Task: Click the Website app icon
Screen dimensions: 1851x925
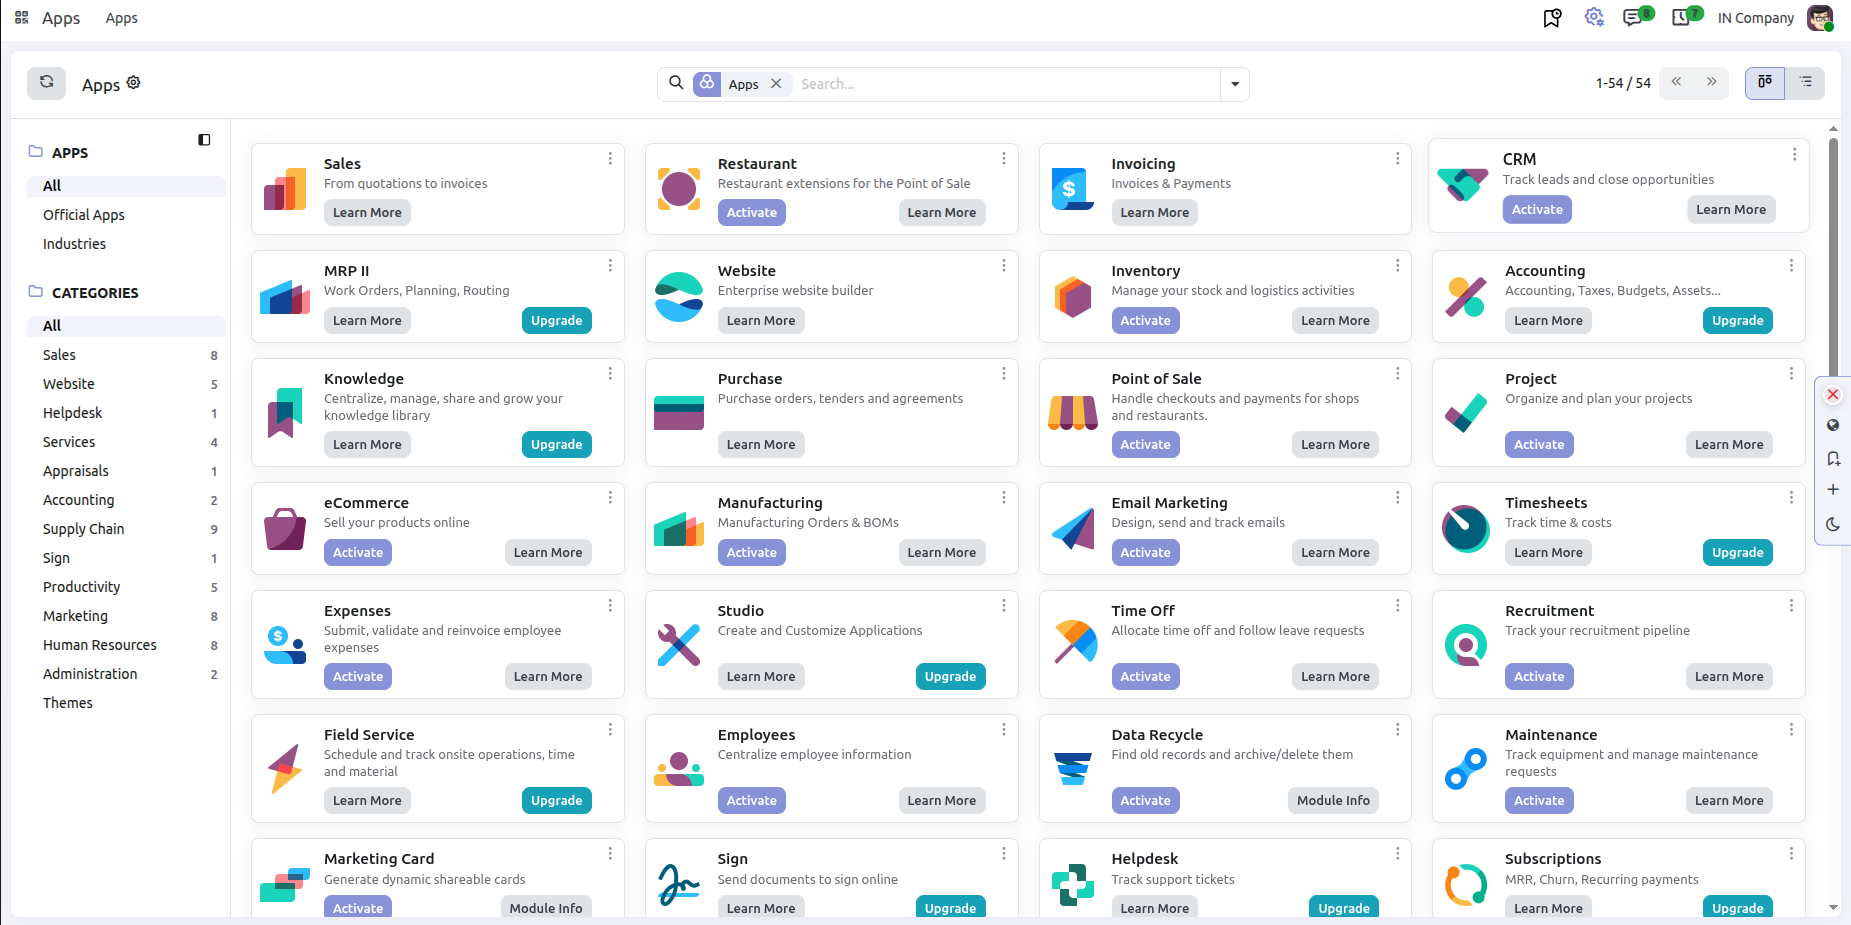Action: tap(679, 297)
